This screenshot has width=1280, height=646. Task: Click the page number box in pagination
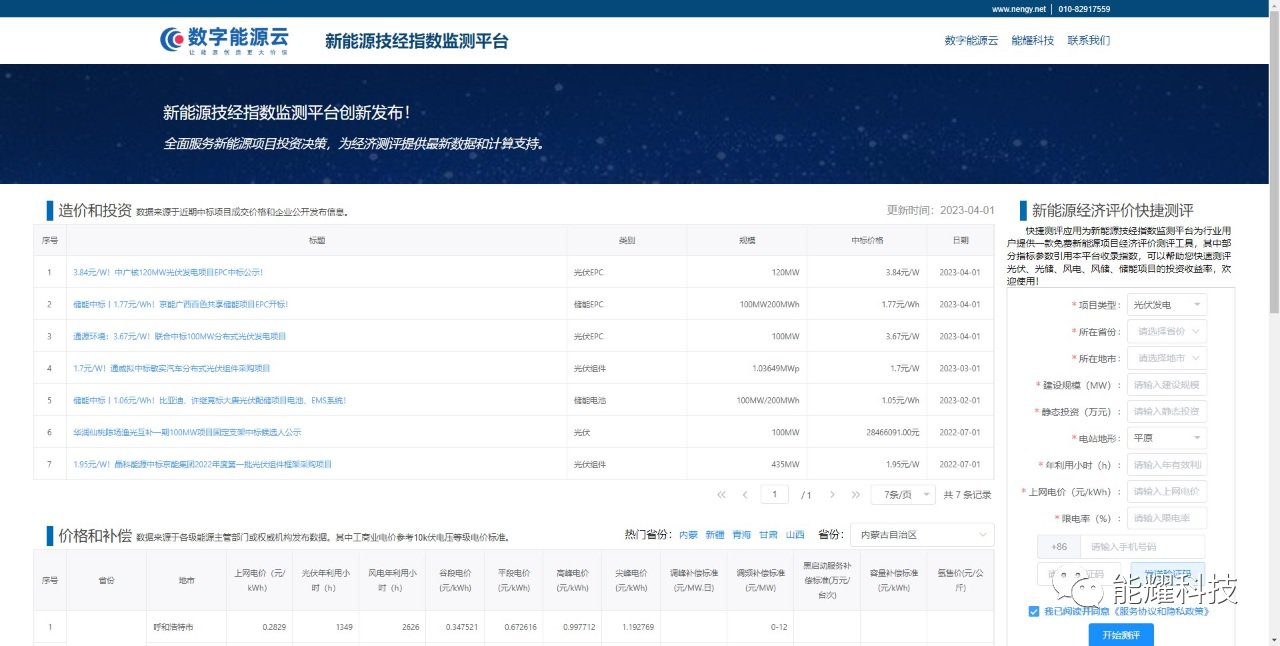click(x=775, y=495)
